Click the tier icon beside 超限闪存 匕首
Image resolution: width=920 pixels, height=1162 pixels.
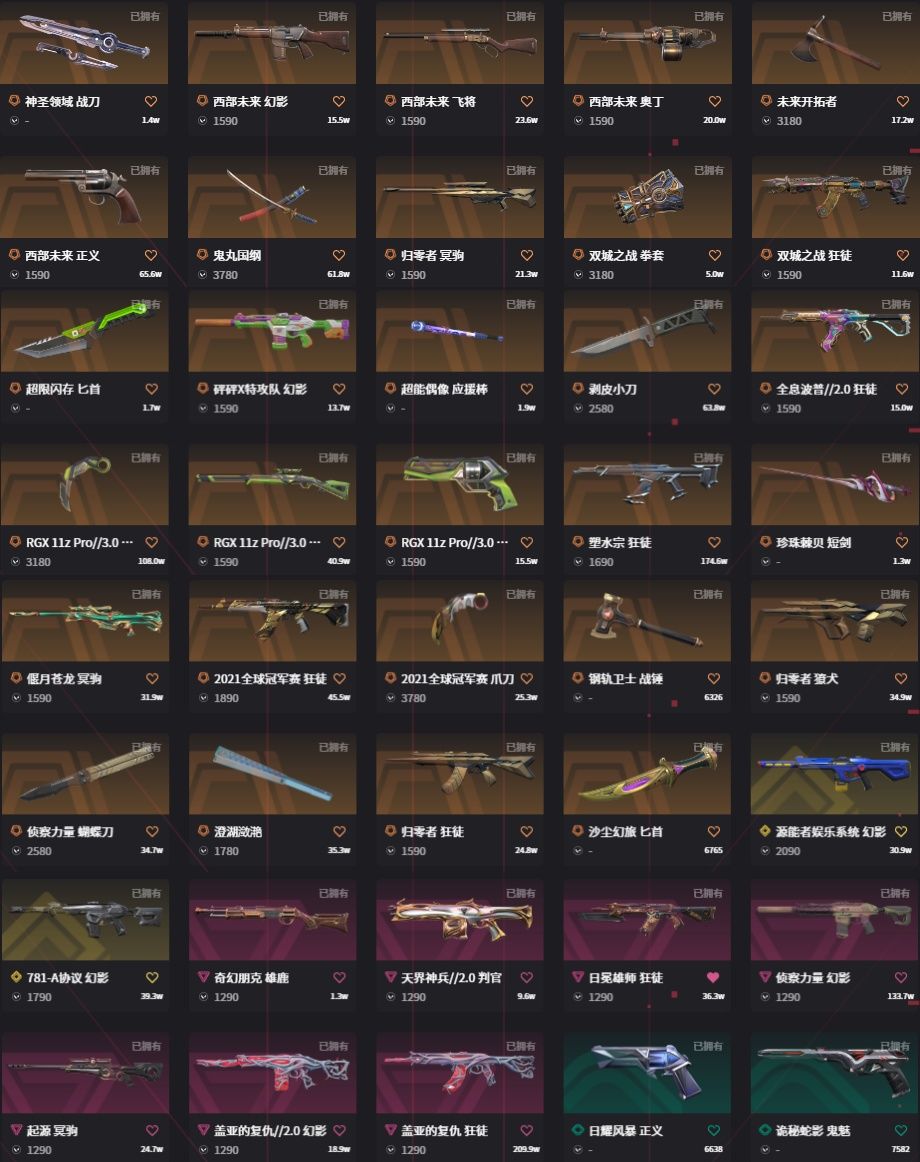click(14, 388)
